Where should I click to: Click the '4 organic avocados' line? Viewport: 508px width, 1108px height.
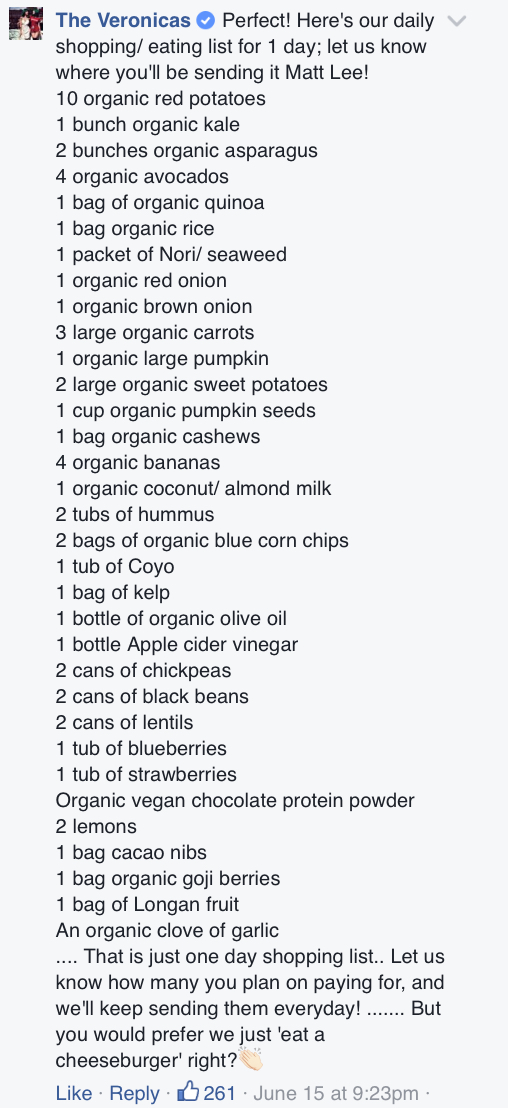(142, 177)
